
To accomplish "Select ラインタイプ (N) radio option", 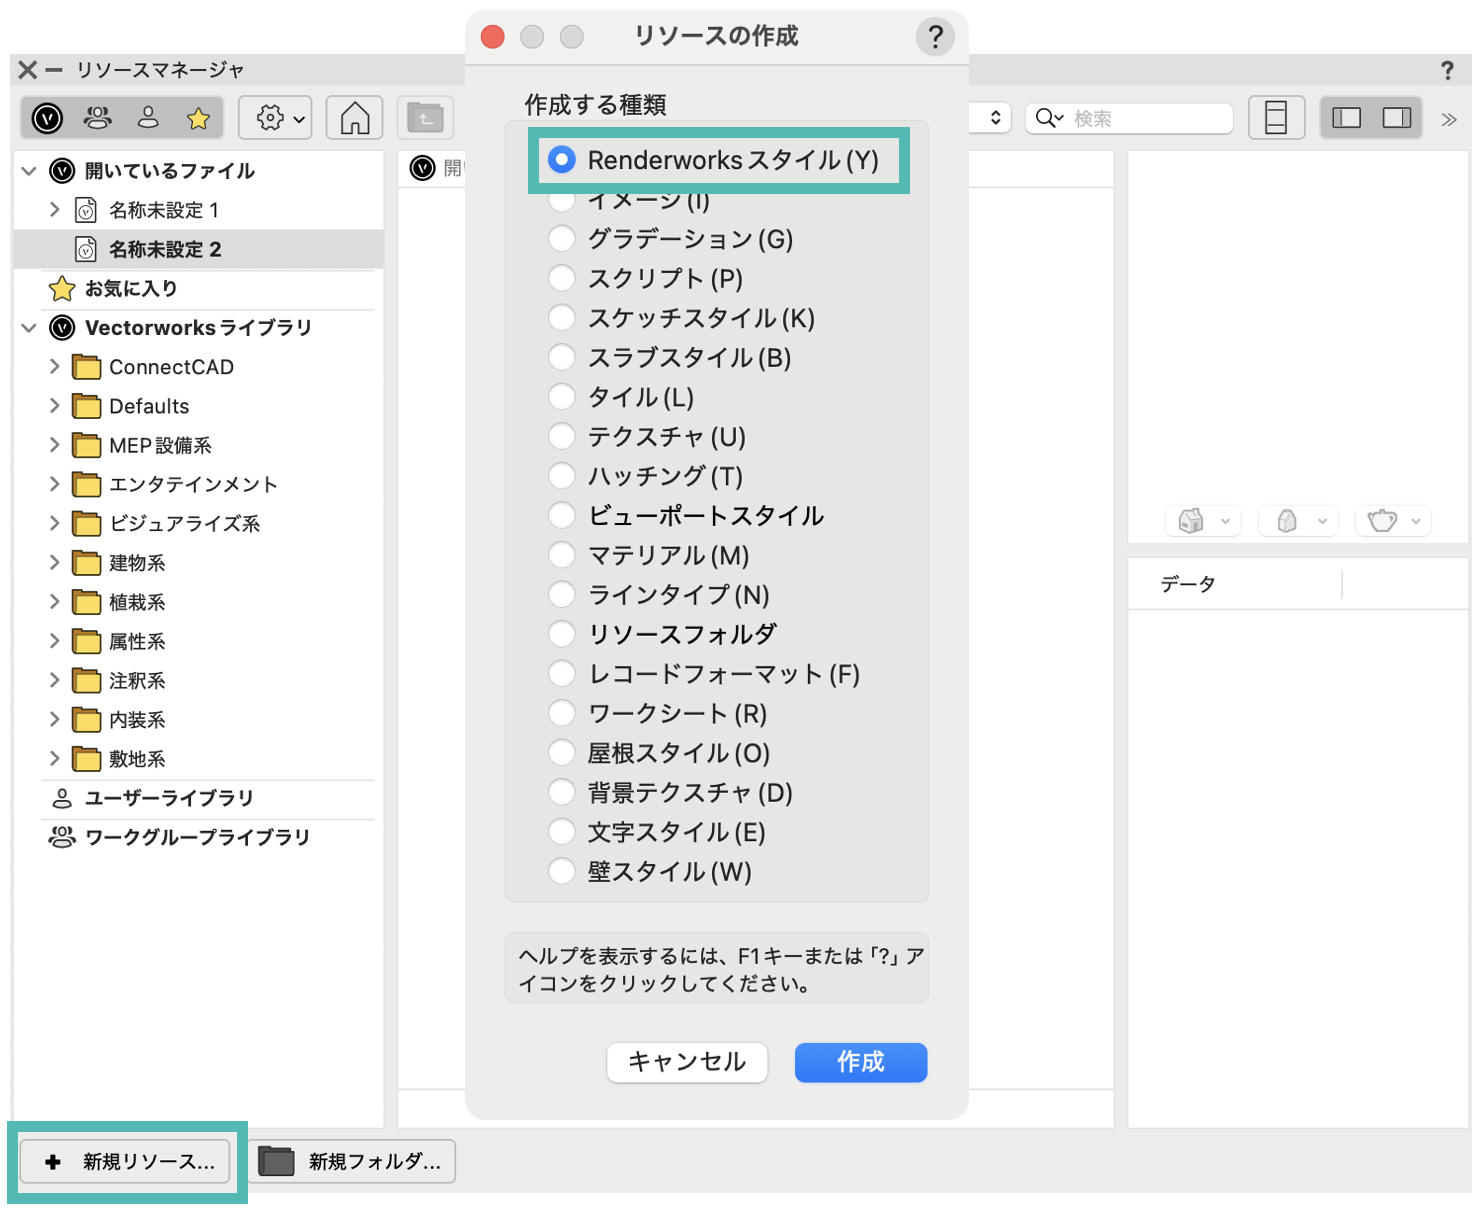I will pos(562,594).
